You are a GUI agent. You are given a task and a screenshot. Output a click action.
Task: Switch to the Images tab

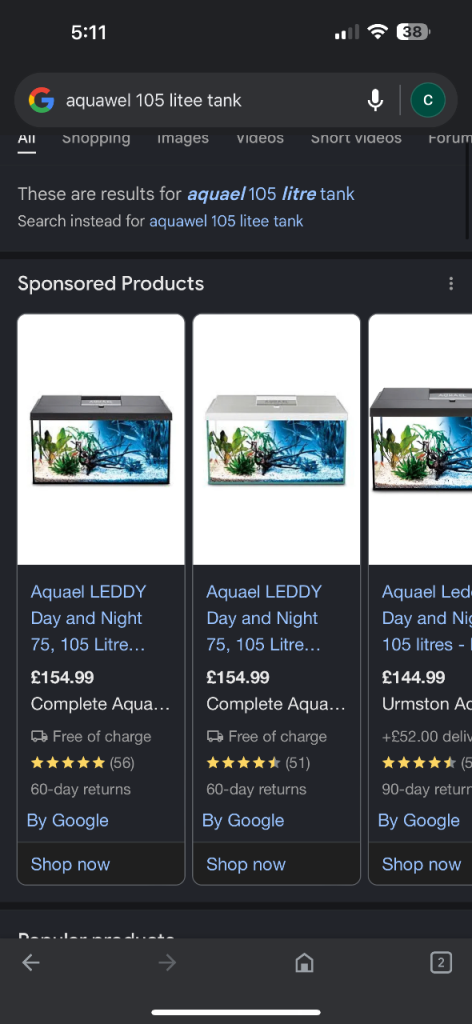(x=183, y=138)
